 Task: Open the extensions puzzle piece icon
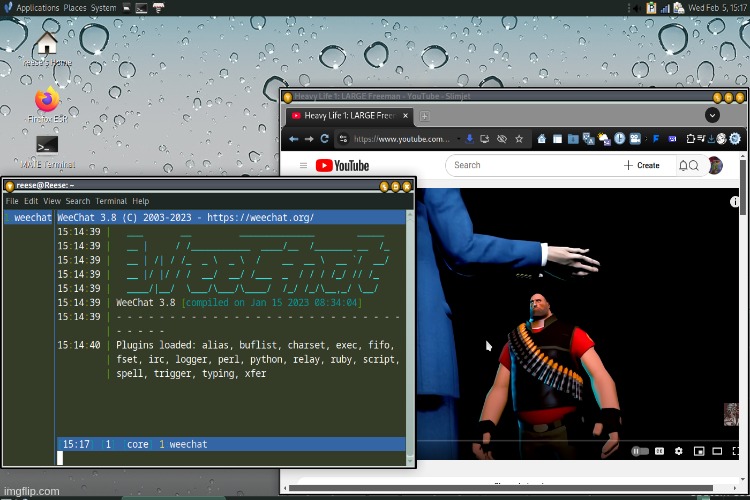[690, 139]
